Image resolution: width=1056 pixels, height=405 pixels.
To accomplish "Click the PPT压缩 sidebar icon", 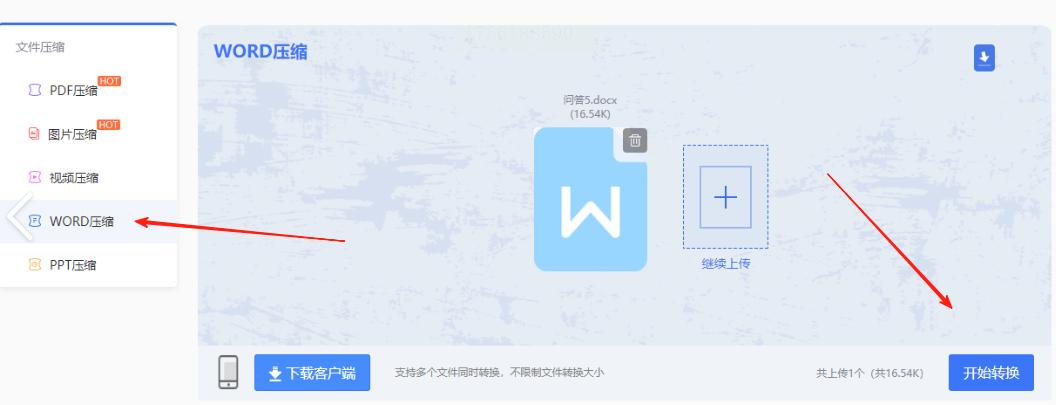I will [x=34, y=265].
